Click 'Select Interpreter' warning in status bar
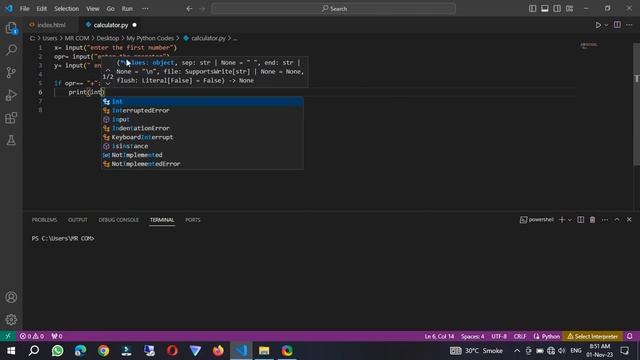Screen dimensions: 640x360 [593, 336]
